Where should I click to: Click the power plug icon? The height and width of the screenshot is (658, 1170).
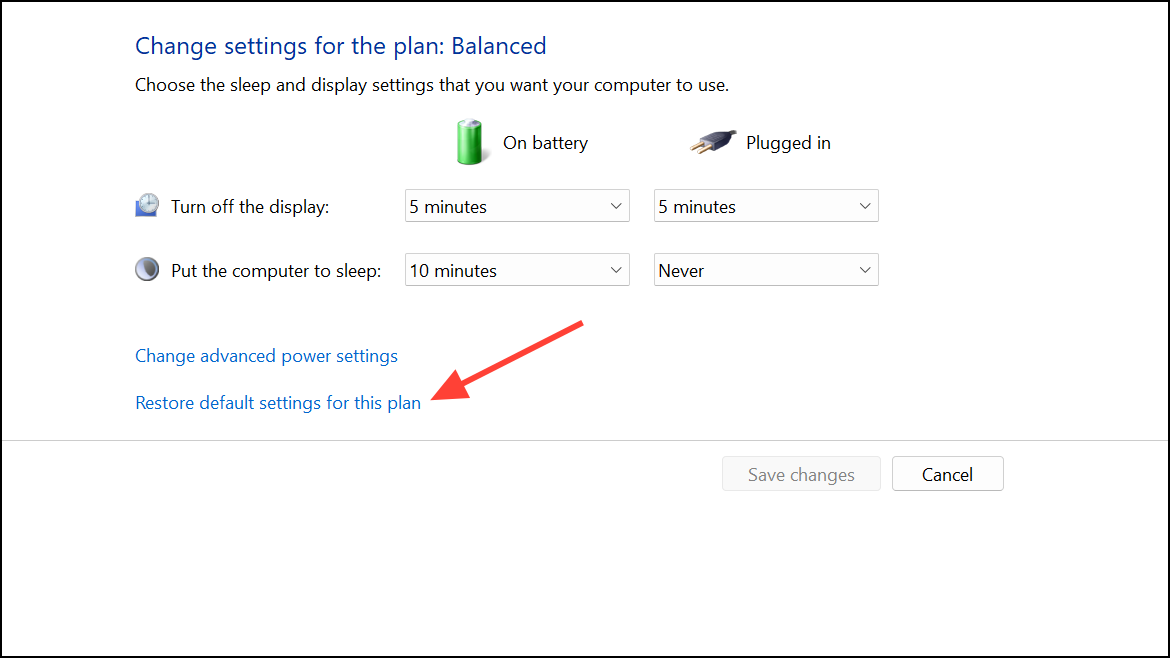(x=712, y=142)
